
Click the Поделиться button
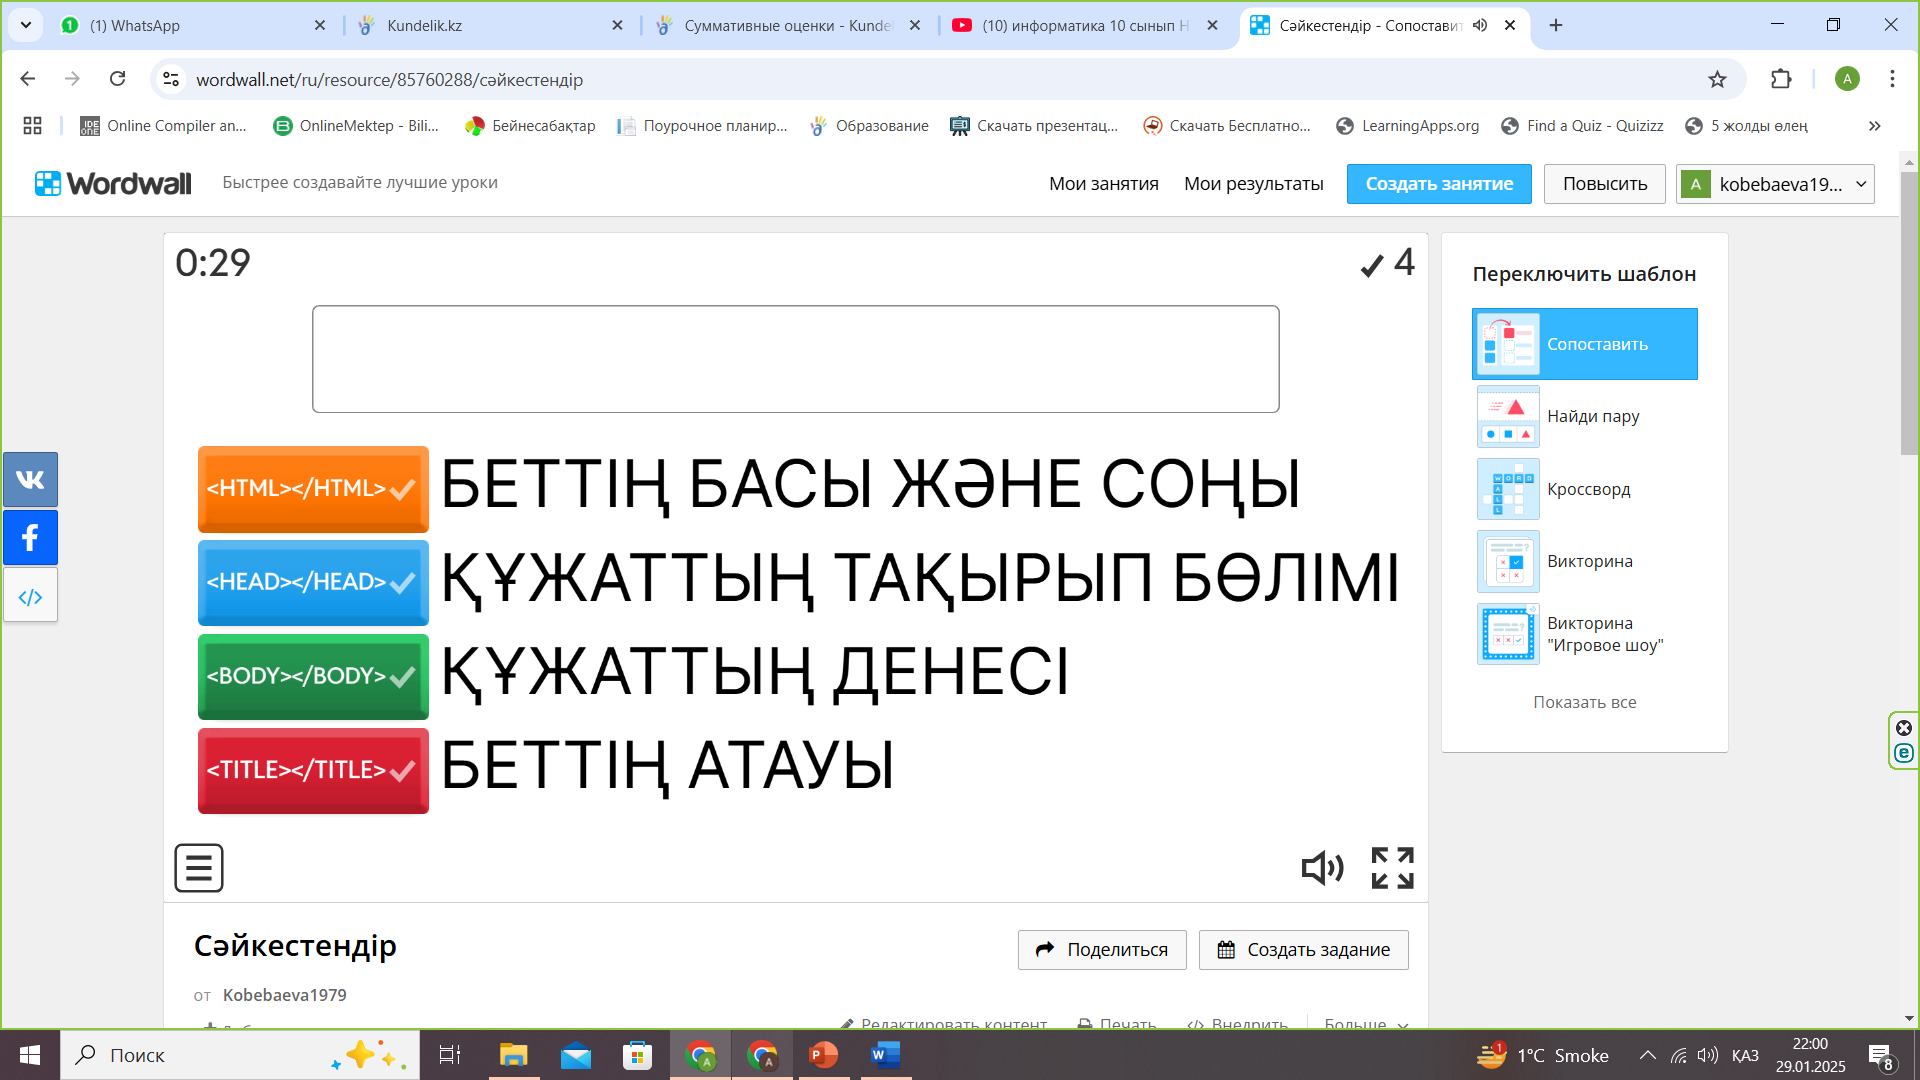point(1102,950)
